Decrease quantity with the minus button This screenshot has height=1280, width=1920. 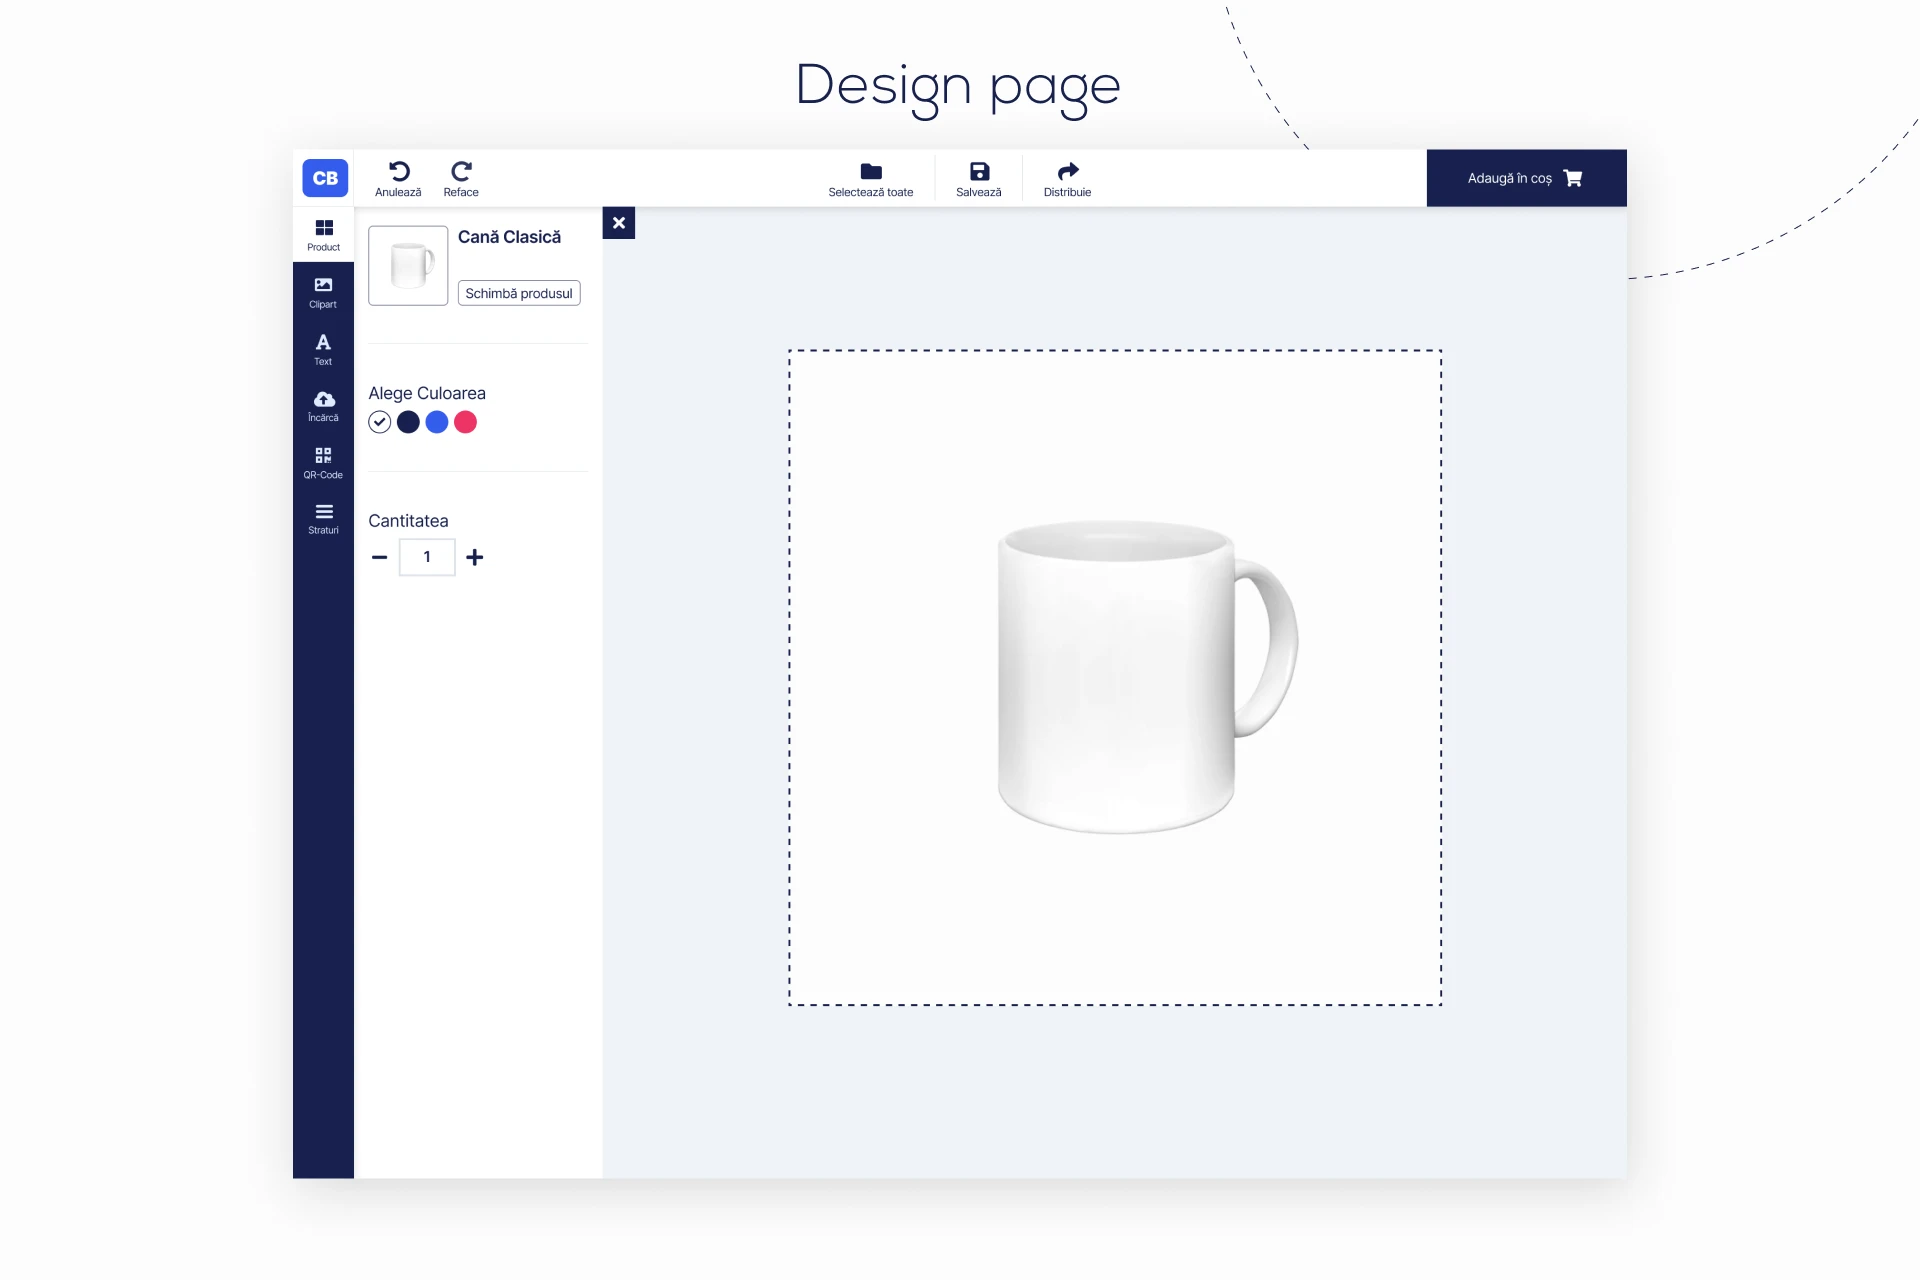click(x=379, y=557)
